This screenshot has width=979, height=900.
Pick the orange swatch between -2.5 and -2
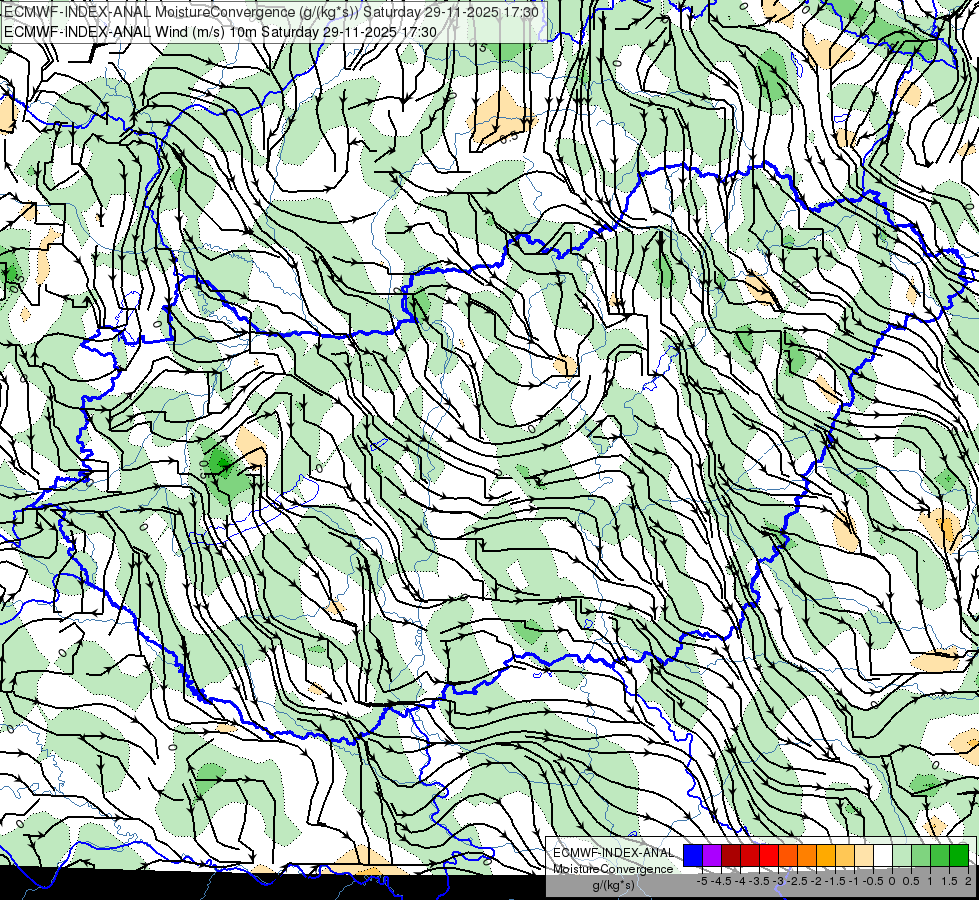[807, 855]
